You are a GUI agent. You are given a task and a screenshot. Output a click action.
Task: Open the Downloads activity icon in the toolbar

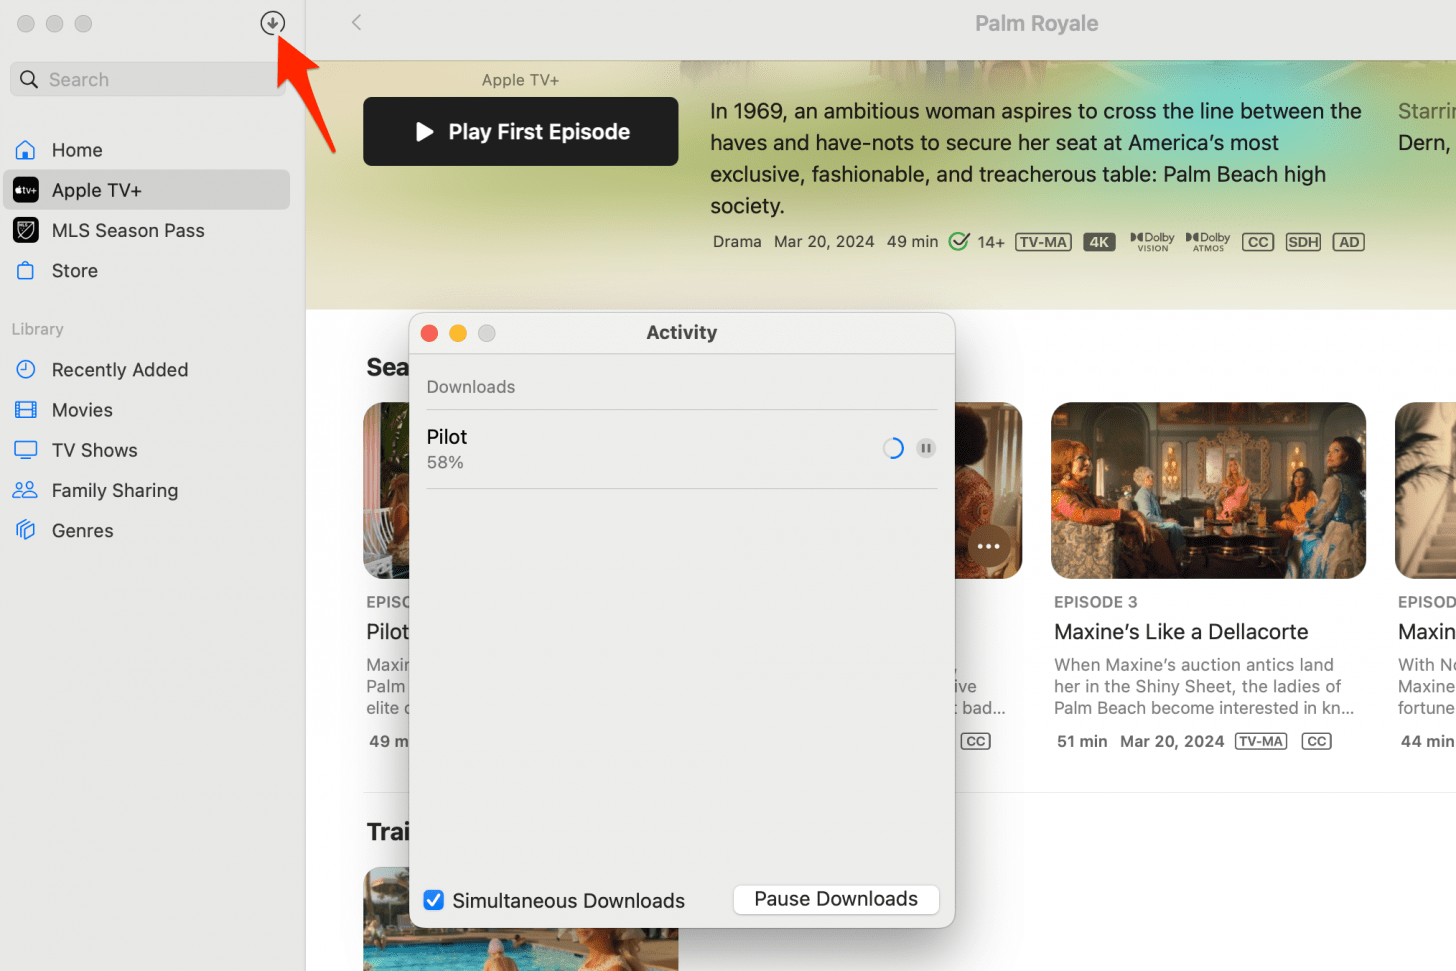(272, 23)
